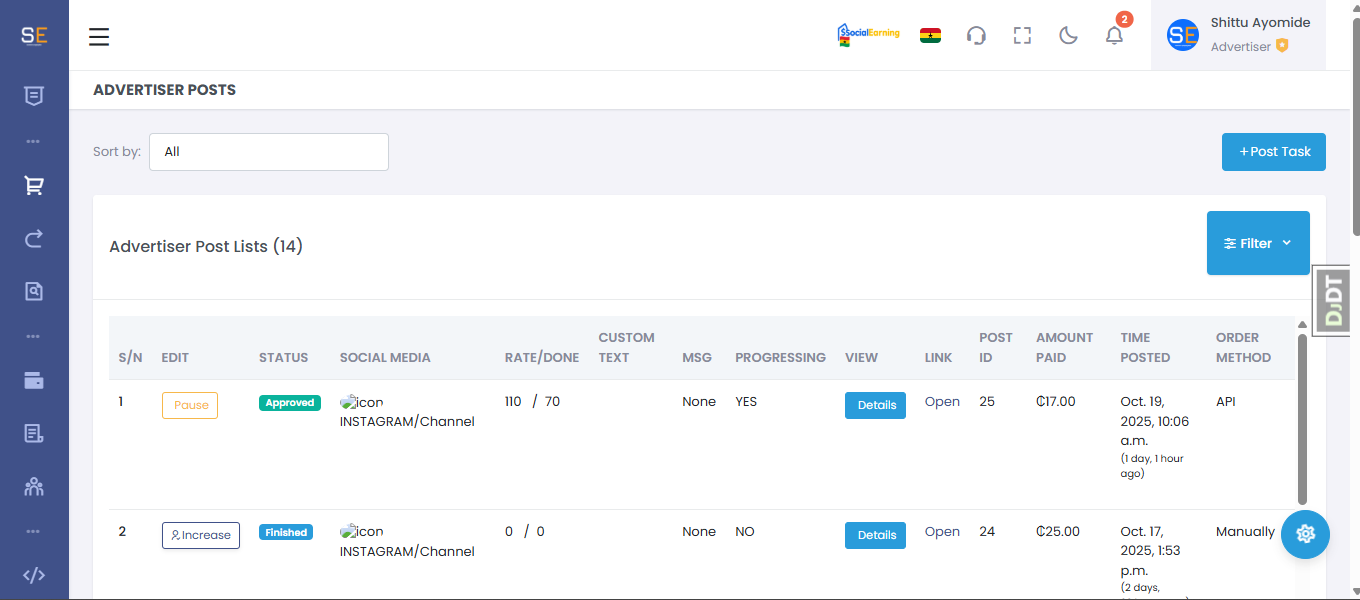Toggle dark mode with the moon icon
1360x600 pixels.
(1068, 36)
